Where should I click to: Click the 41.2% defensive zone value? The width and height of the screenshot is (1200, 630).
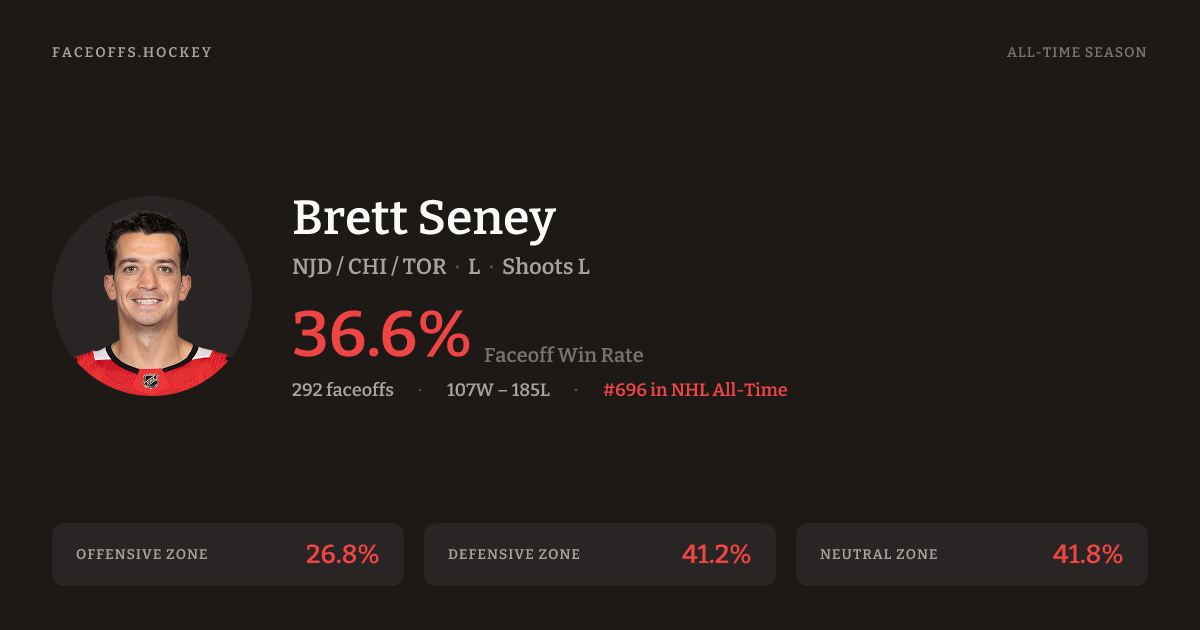click(x=715, y=554)
